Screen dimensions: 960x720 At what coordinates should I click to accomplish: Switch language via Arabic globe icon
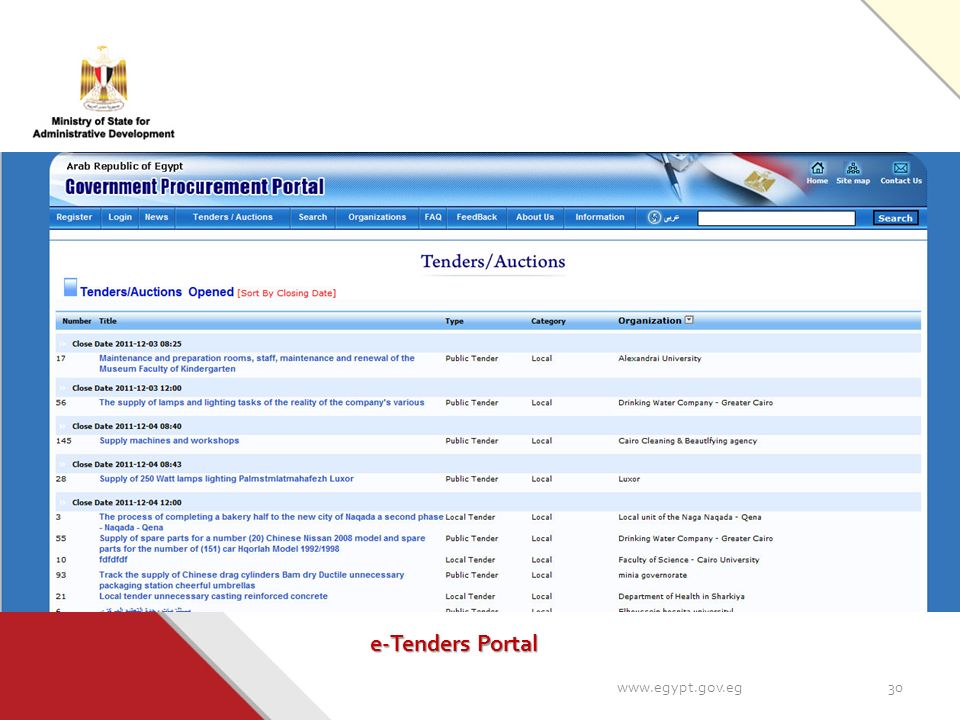tap(654, 217)
